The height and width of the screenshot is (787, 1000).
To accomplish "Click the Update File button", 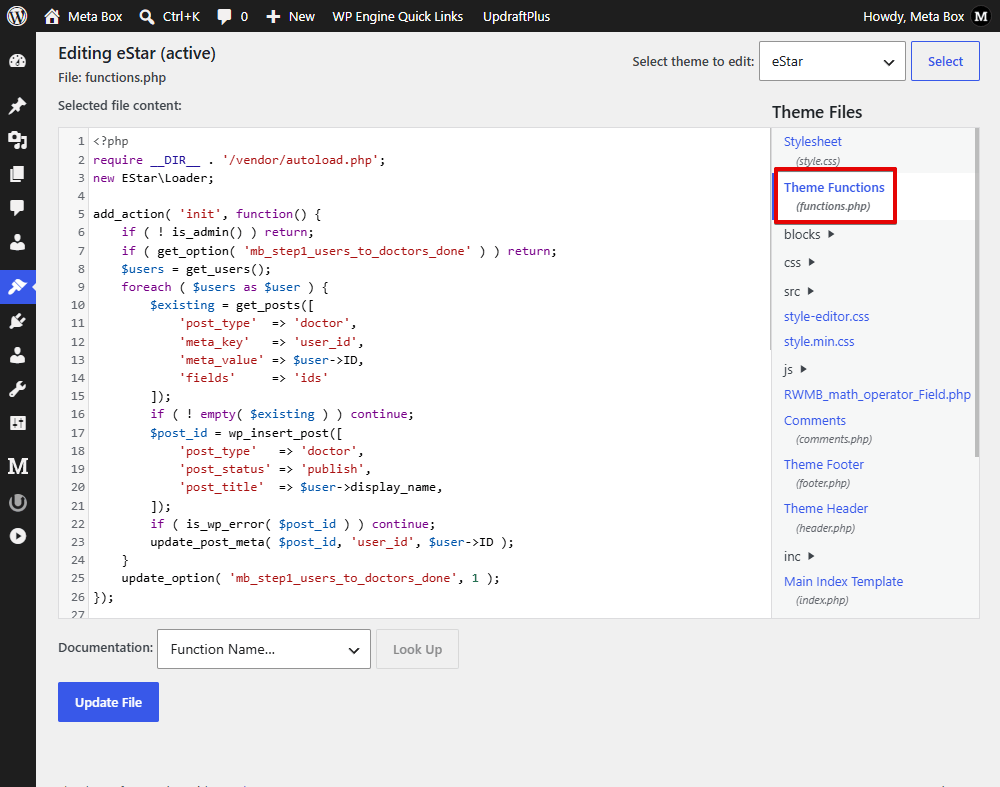I will (x=108, y=702).
